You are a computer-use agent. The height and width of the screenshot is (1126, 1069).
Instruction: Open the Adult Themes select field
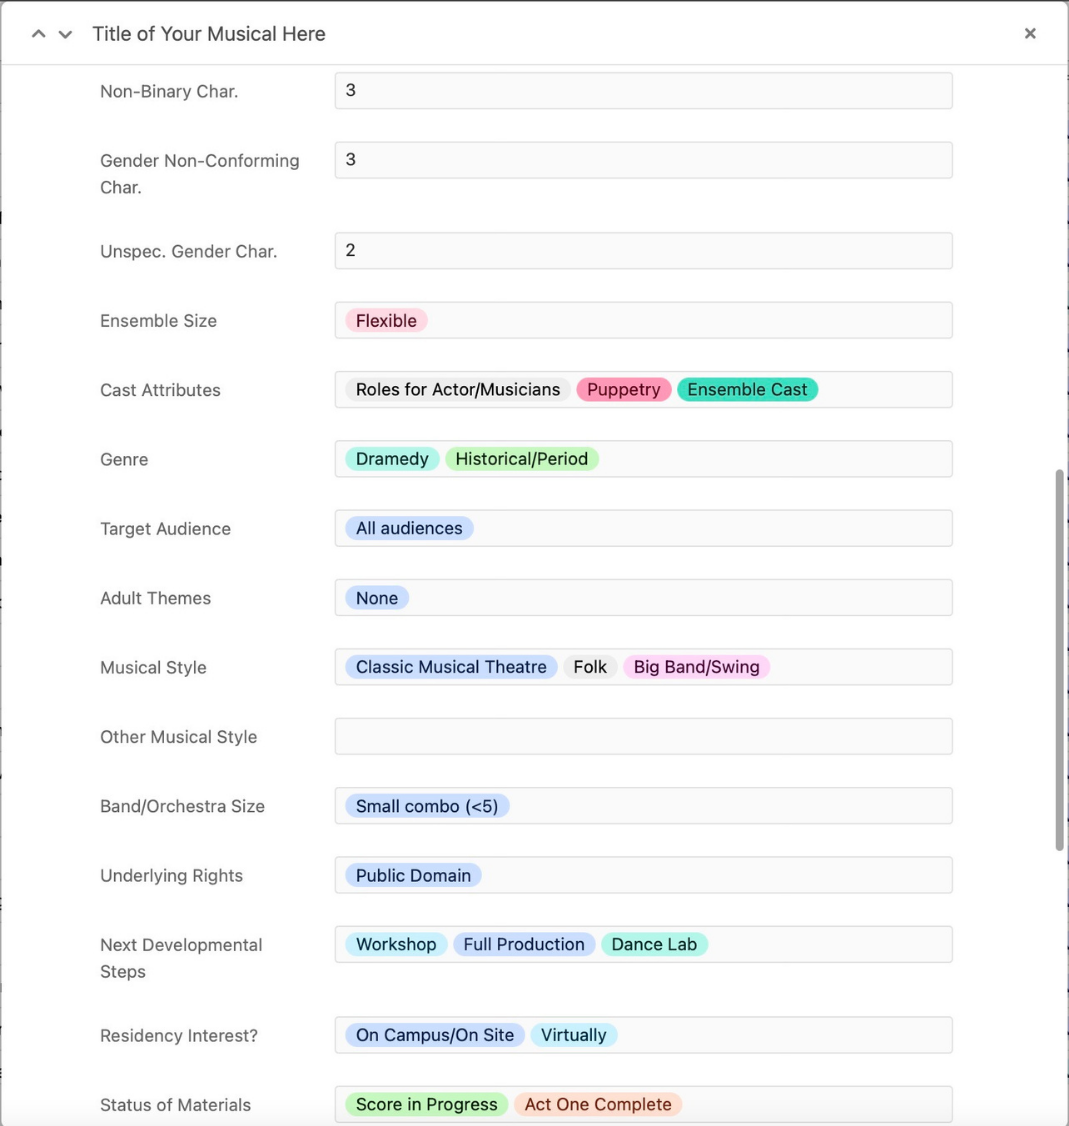click(643, 598)
